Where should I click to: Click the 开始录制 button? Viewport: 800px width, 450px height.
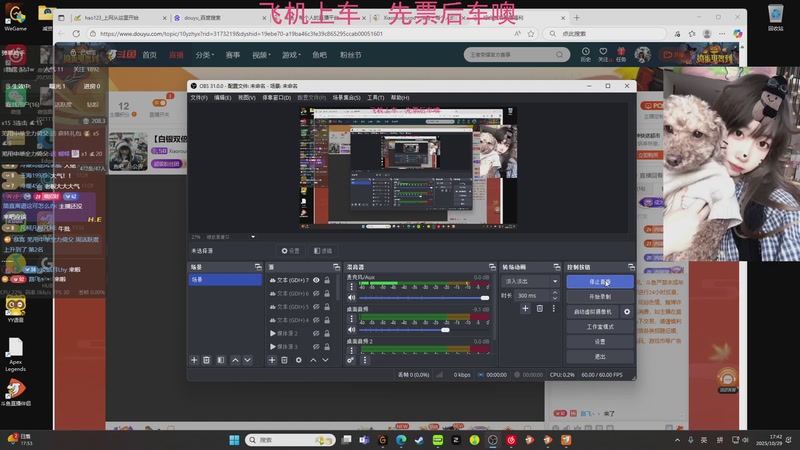[x=600, y=296]
